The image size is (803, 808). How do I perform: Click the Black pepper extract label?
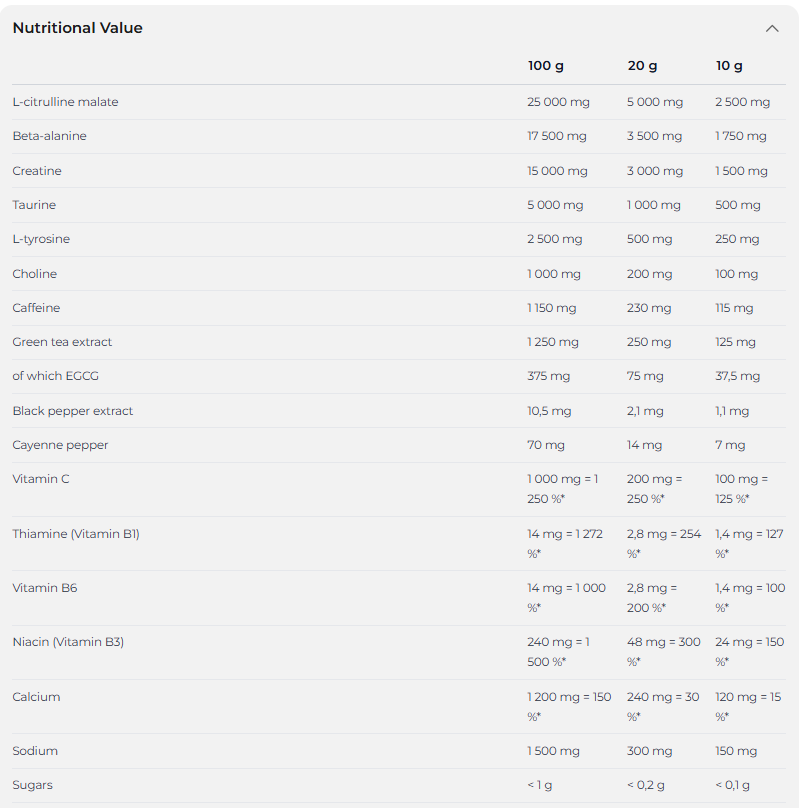pyautogui.click(x=73, y=411)
